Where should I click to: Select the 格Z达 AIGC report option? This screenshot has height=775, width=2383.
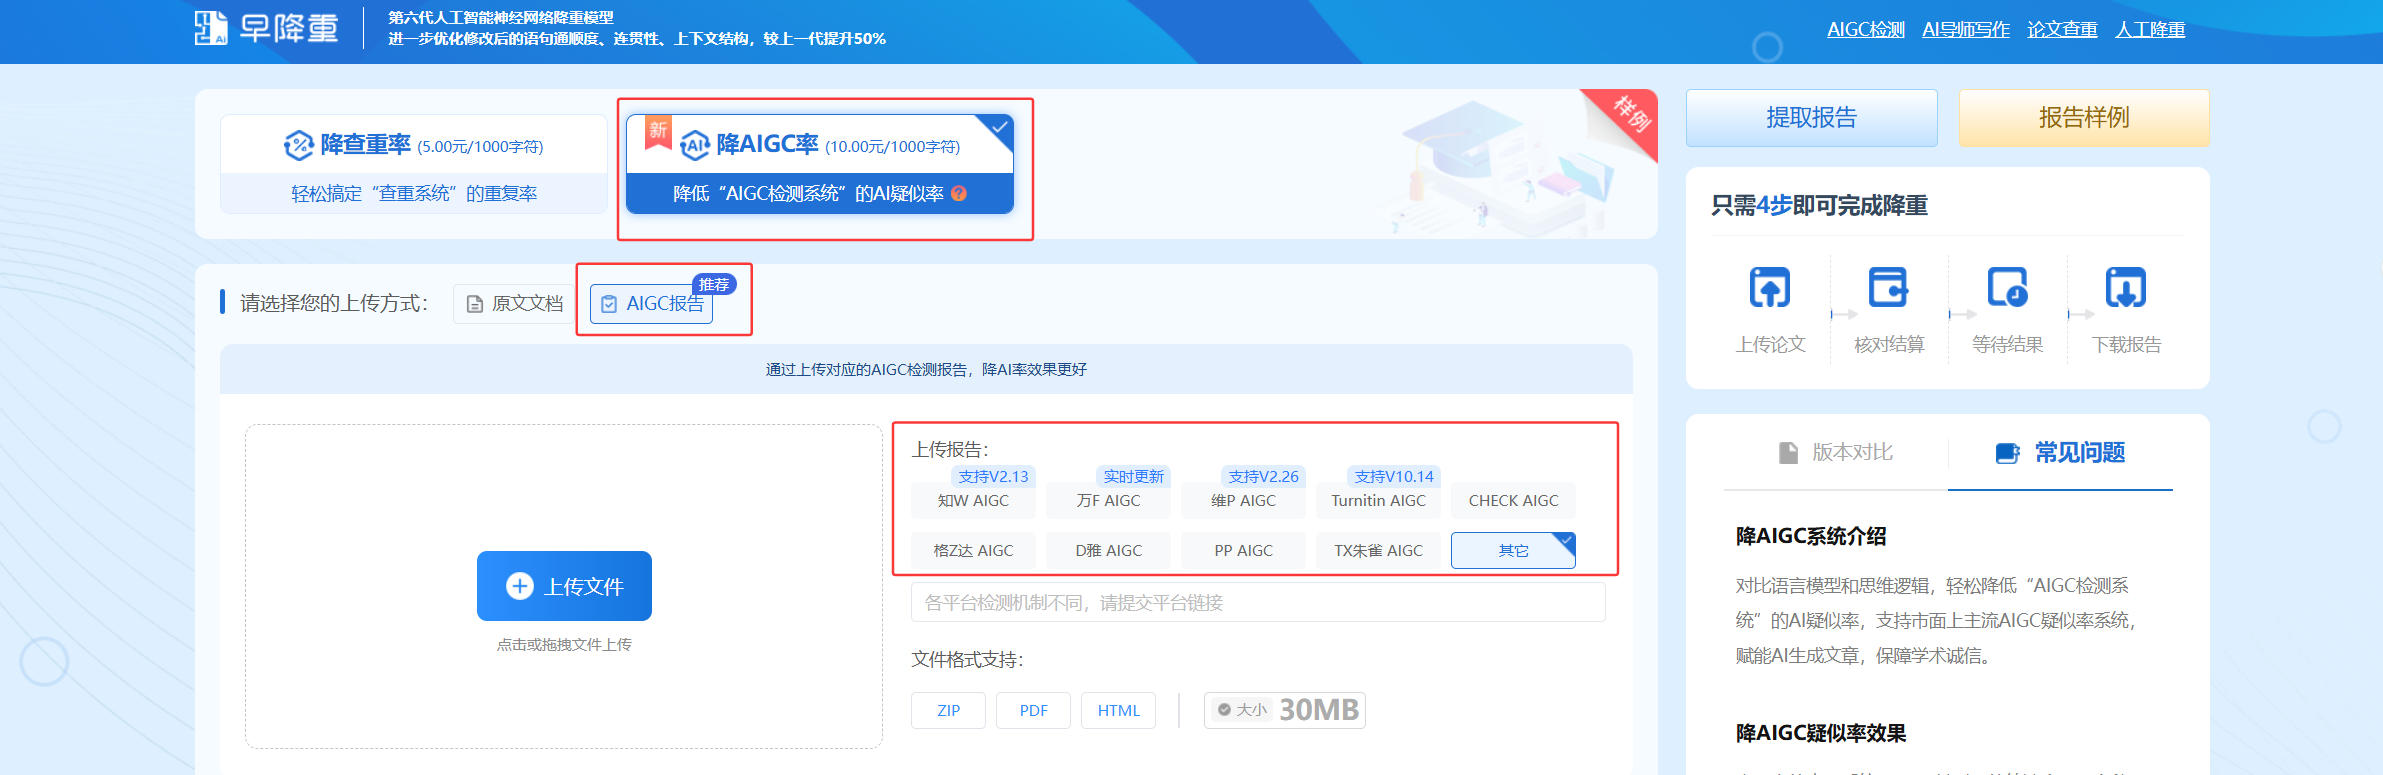973,551
